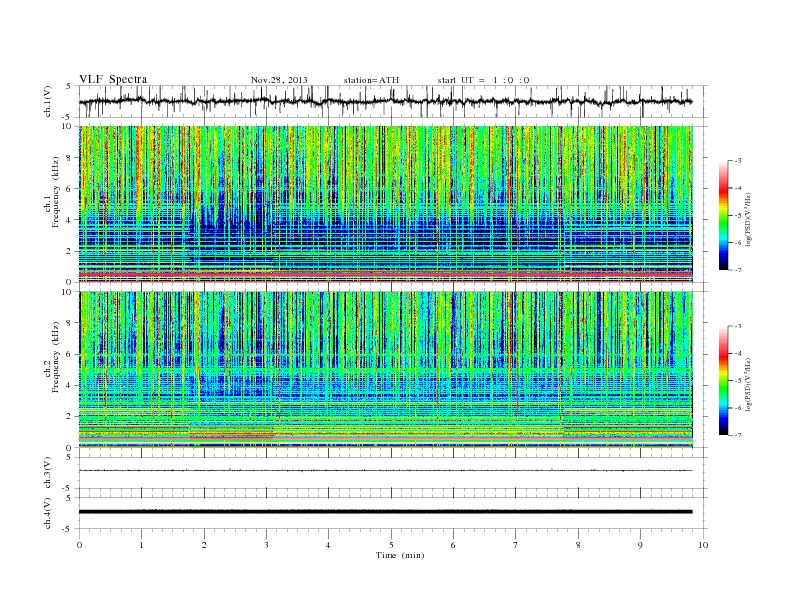
Task: Click the "10" label on the time axis
Action: tap(703, 545)
